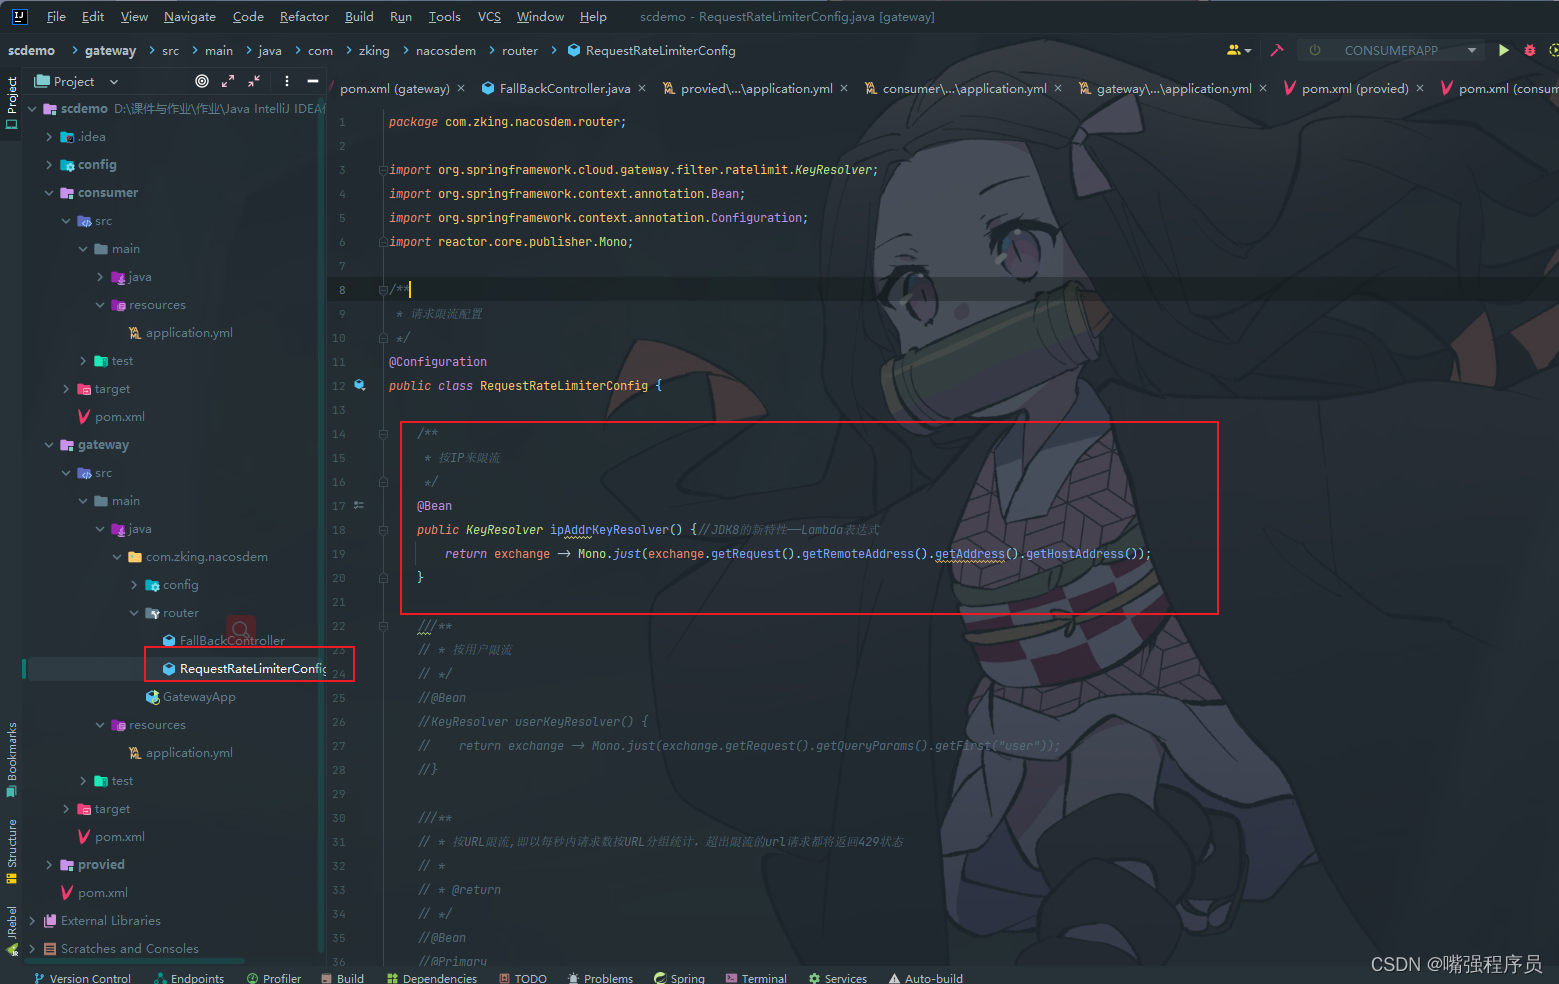Expand External Libraries node
The height and width of the screenshot is (984, 1559).
32,920
